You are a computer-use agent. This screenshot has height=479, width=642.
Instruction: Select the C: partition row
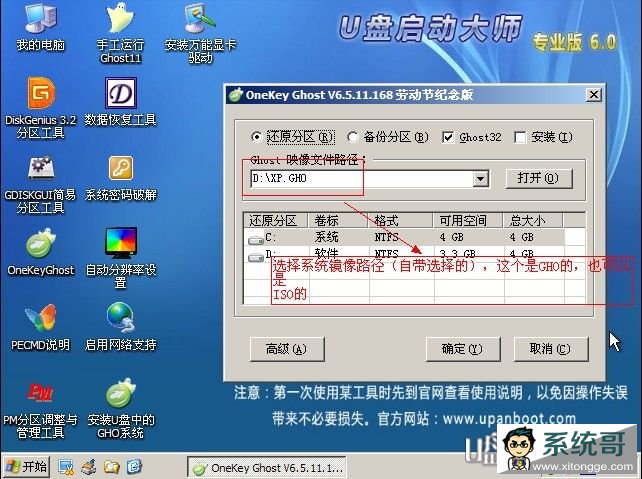404,237
